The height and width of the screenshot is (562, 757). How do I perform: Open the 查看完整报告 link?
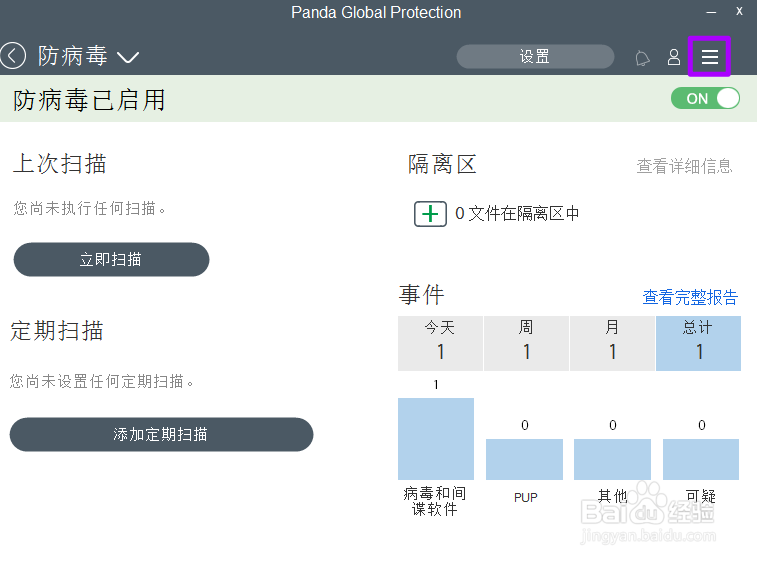tap(690, 297)
